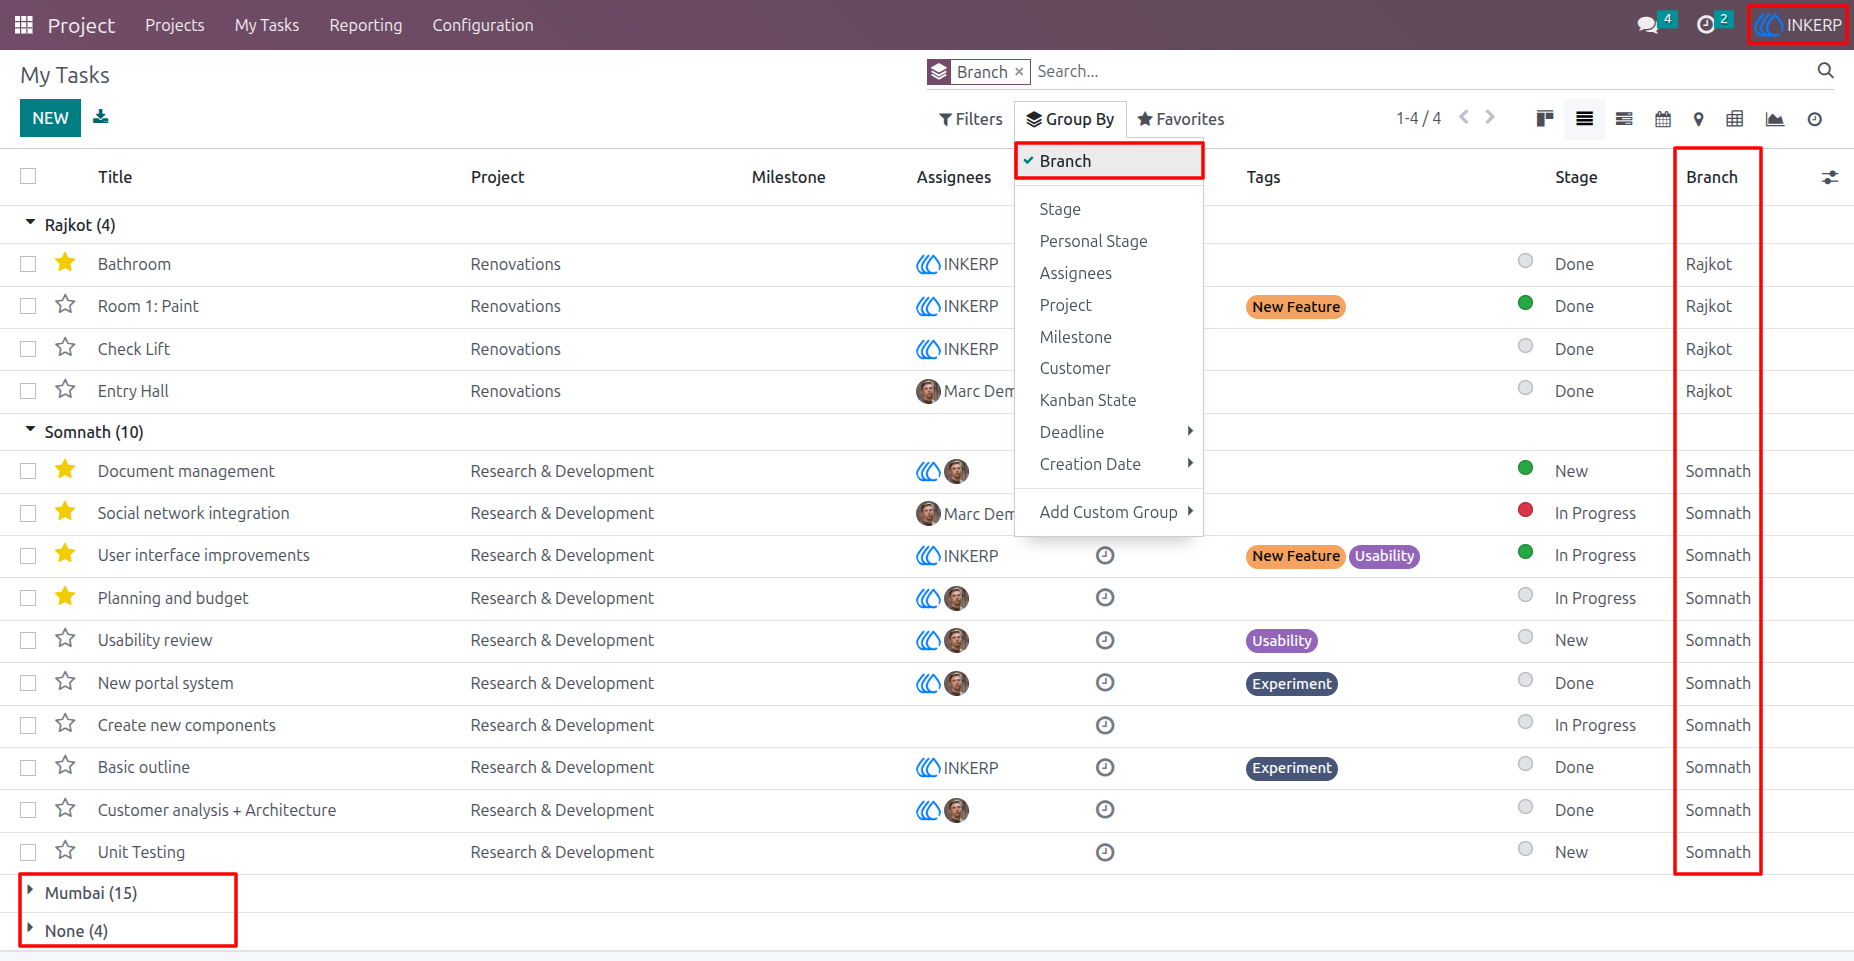Viewport: 1854px width, 961px height.
Task: Check the Usability review row checkbox
Action: click(28, 640)
